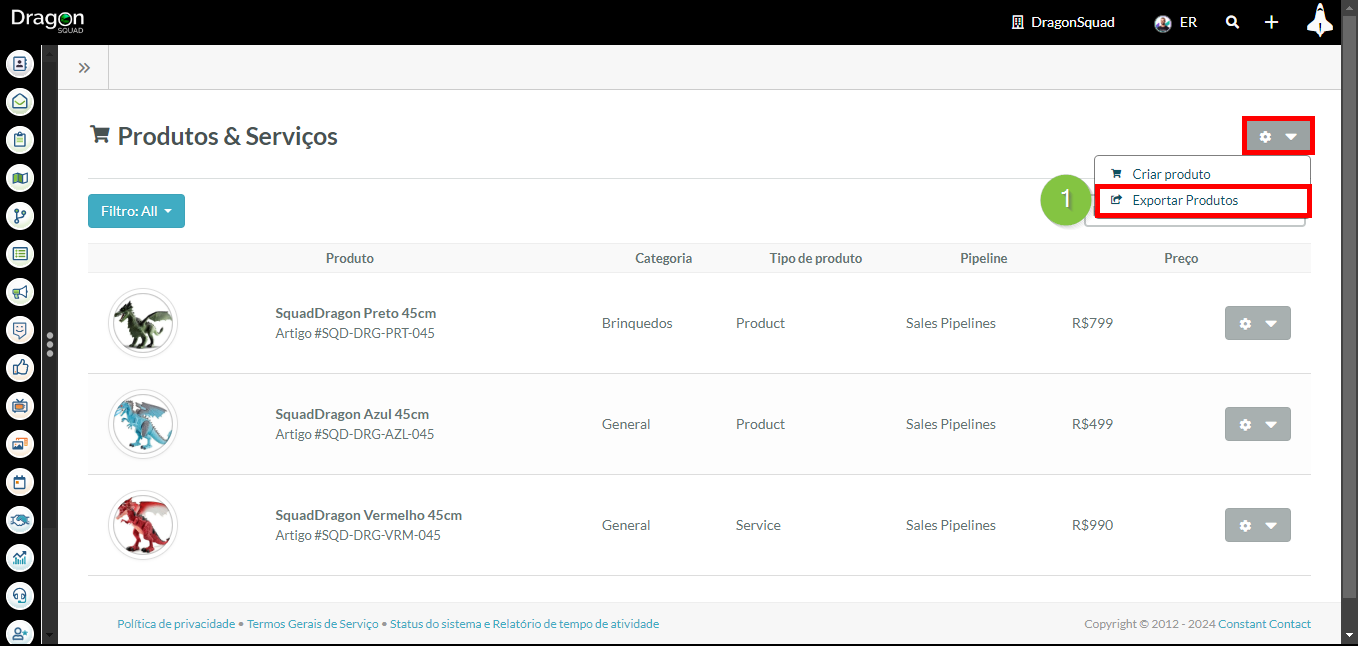This screenshot has width=1358, height=646.
Task: Click the blue dragon product thumbnail
Action: click(143, 424)
